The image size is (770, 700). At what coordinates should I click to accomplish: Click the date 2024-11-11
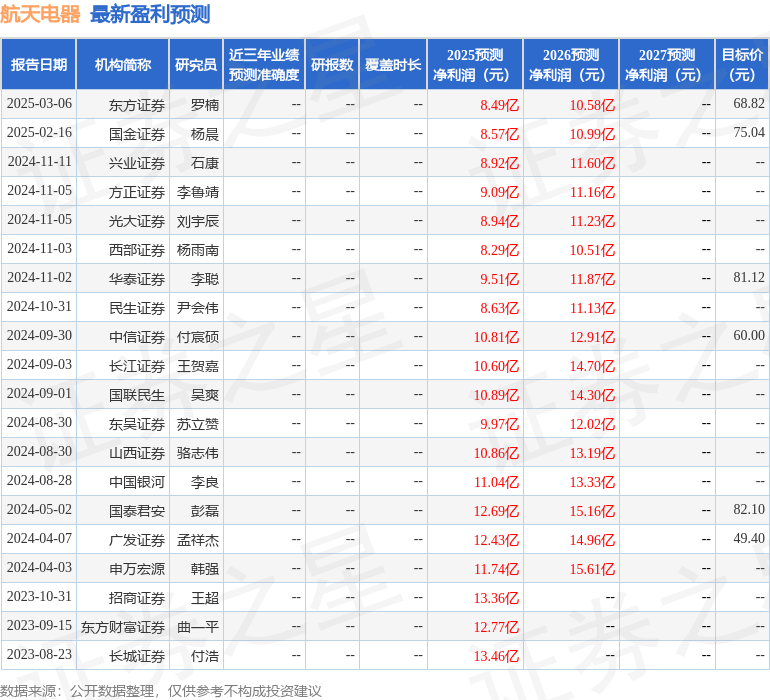coord(39,161)
